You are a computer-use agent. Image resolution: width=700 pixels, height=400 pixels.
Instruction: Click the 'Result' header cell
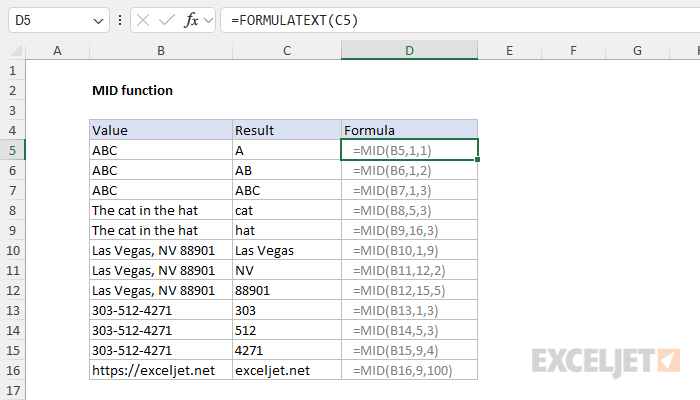click(x=287, y=130)
